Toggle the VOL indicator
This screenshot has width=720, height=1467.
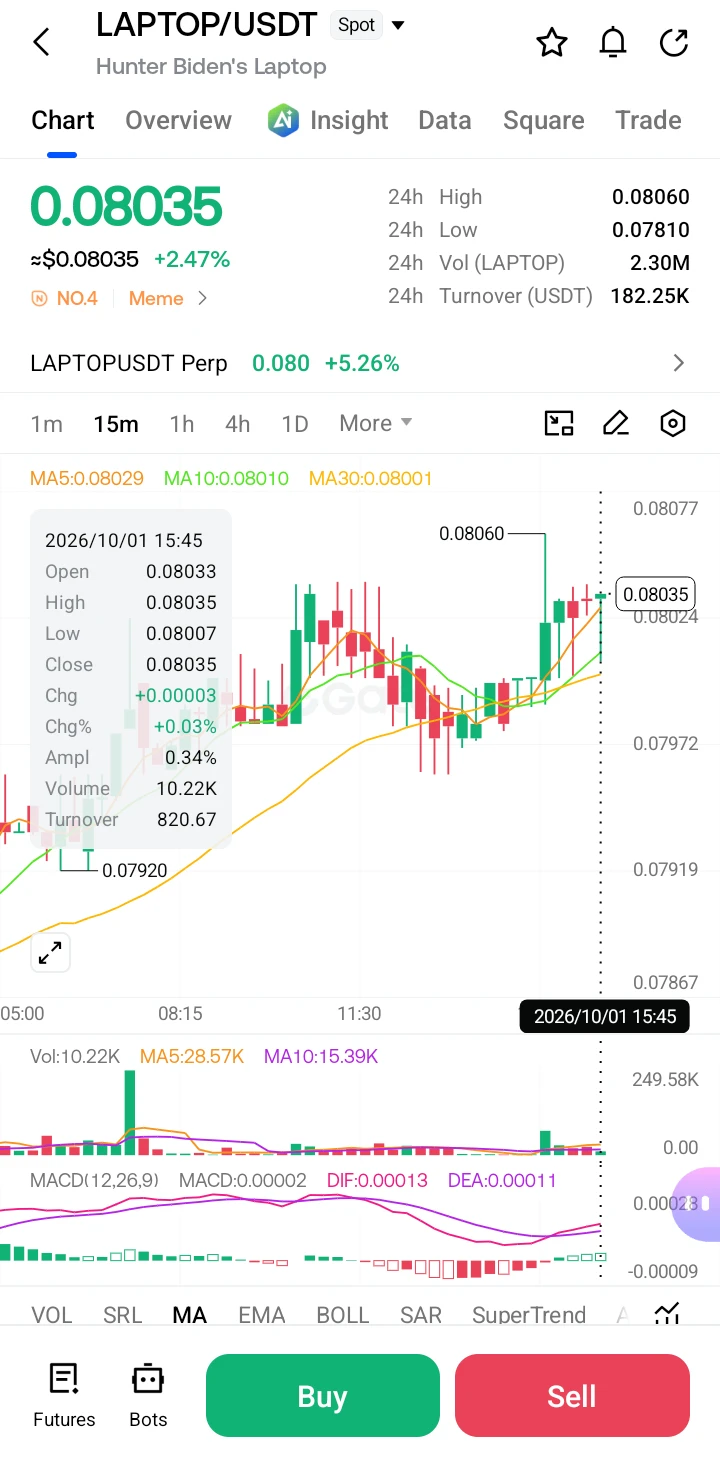pyautogui.click(x=52, y=1315)
